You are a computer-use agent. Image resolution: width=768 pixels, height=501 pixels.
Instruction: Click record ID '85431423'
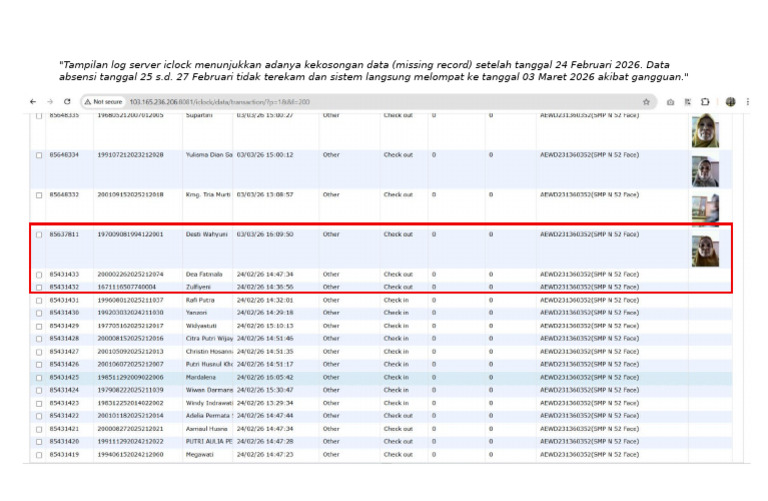(x=64, y=403)
